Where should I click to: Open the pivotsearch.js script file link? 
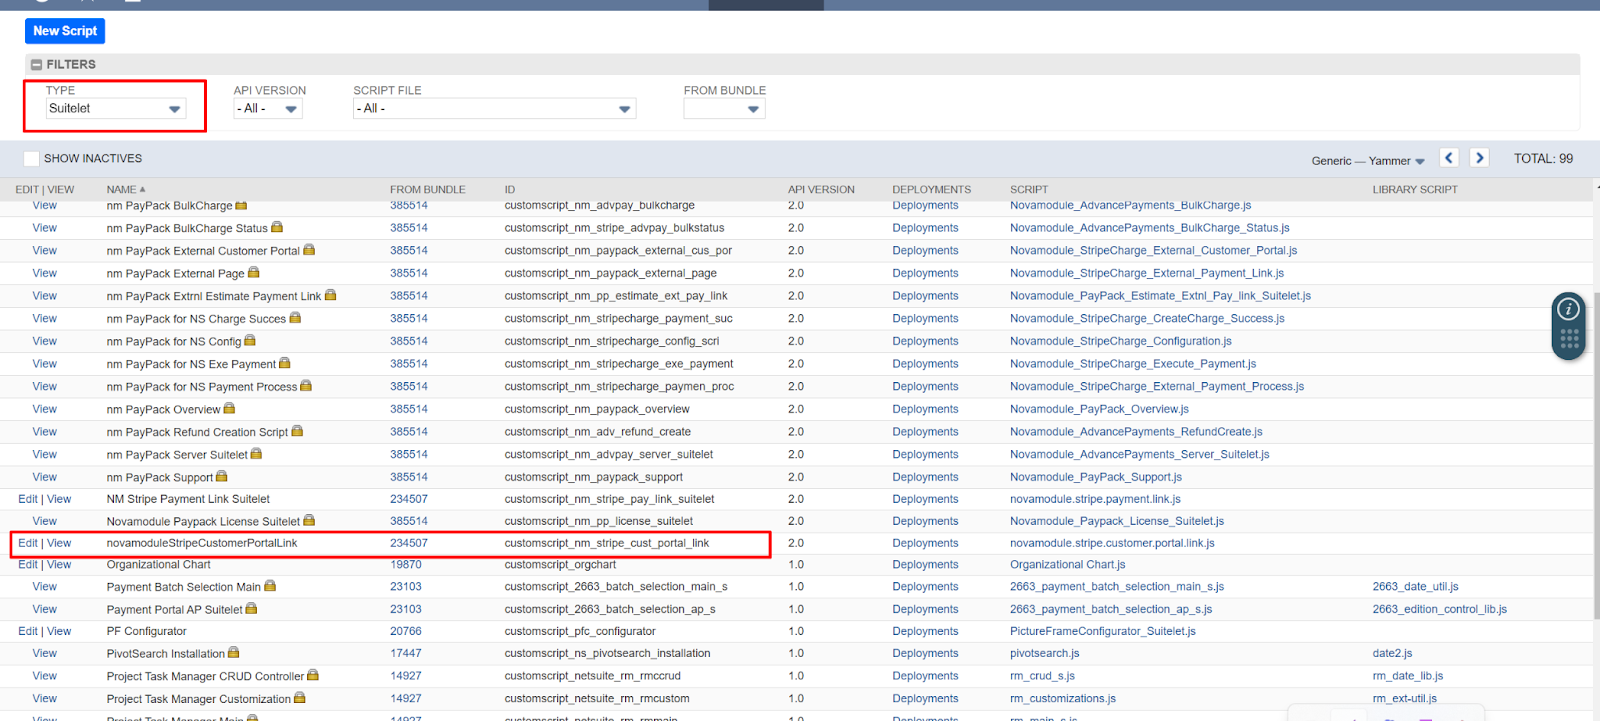1044,653
